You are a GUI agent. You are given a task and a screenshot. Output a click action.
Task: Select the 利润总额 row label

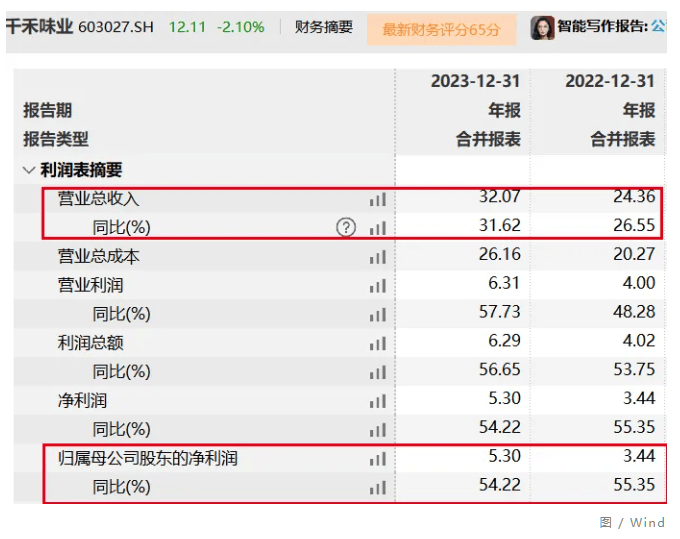click(90, 343)
